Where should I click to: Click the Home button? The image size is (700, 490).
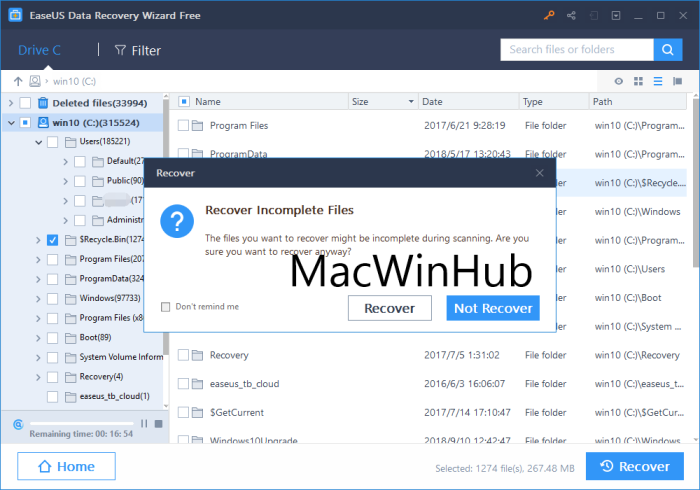(66, 466)
